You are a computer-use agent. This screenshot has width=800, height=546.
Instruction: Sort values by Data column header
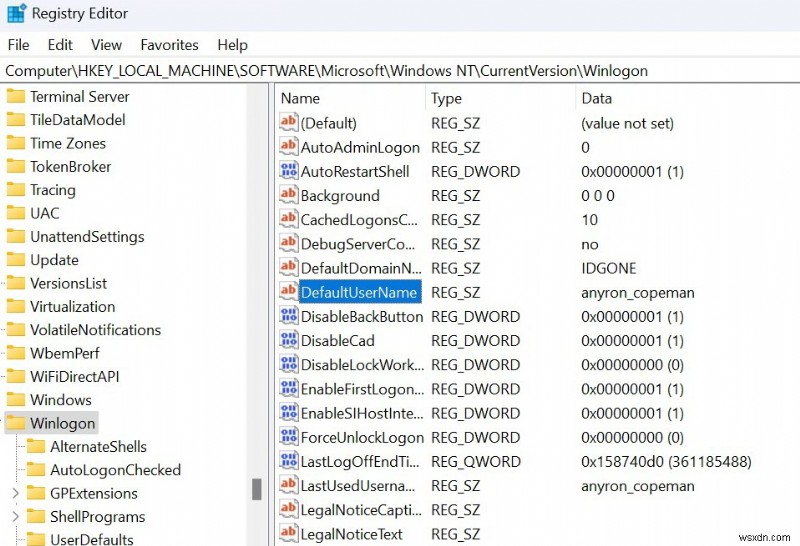(x=596, y=98)
